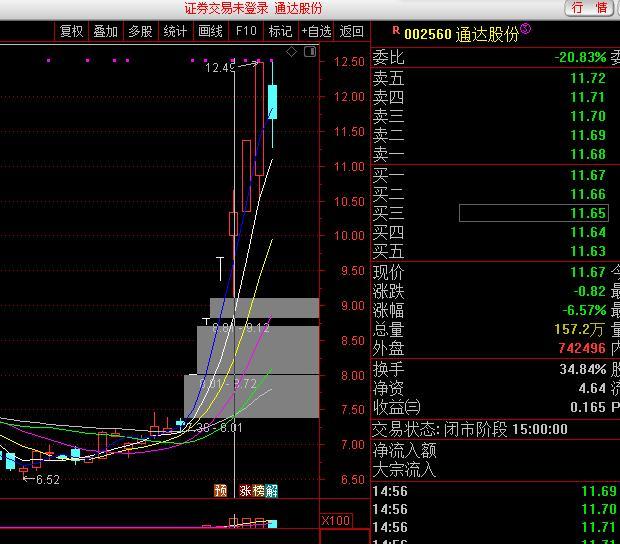The height and width of the screenshot is (544, 620).
Task: Click the red R marker beside stock code
Action: pyautogui.click(x=396, y=30)
